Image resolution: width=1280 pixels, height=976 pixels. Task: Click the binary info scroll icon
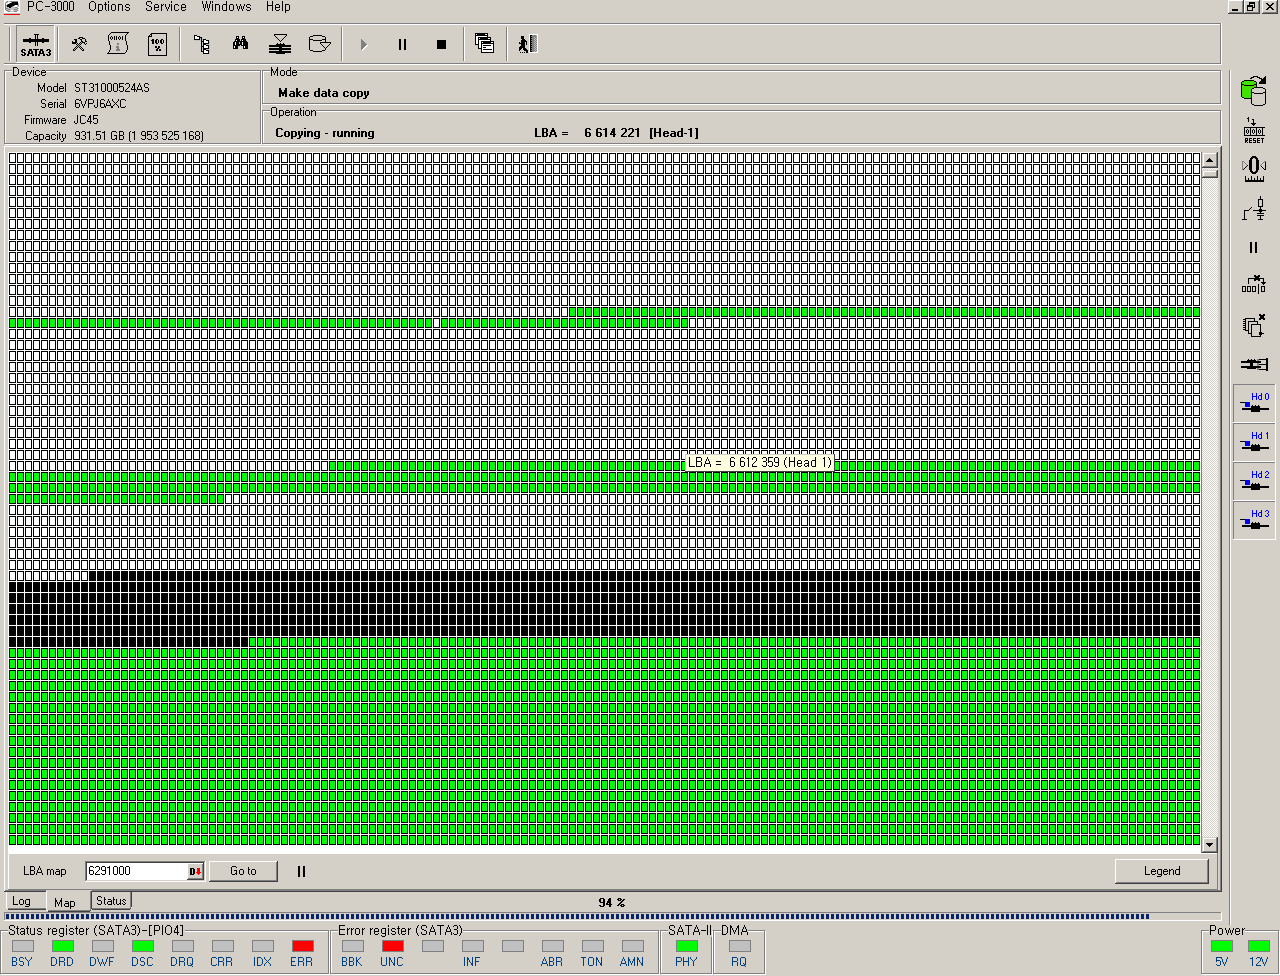pos(118,45)
